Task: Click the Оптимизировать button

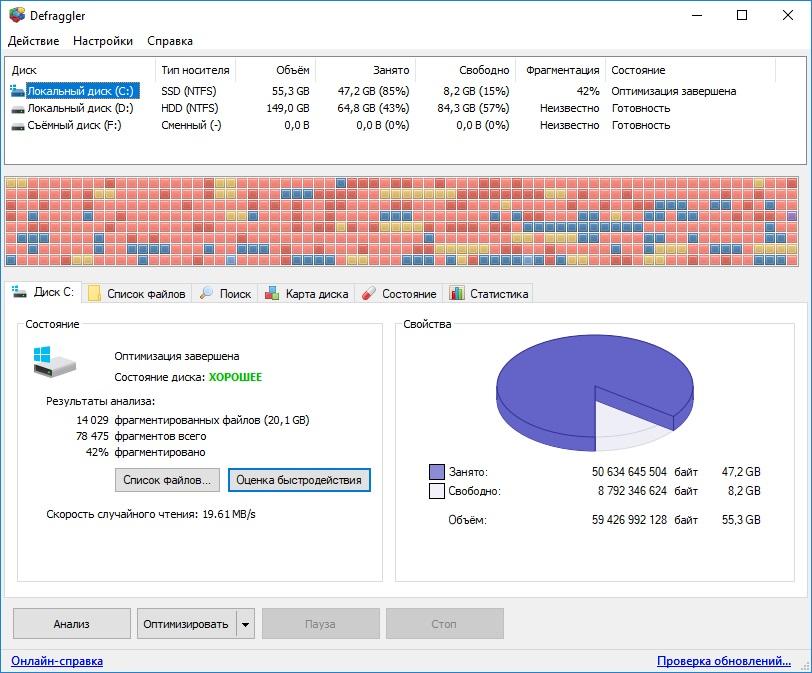Action: click(186, 624)
